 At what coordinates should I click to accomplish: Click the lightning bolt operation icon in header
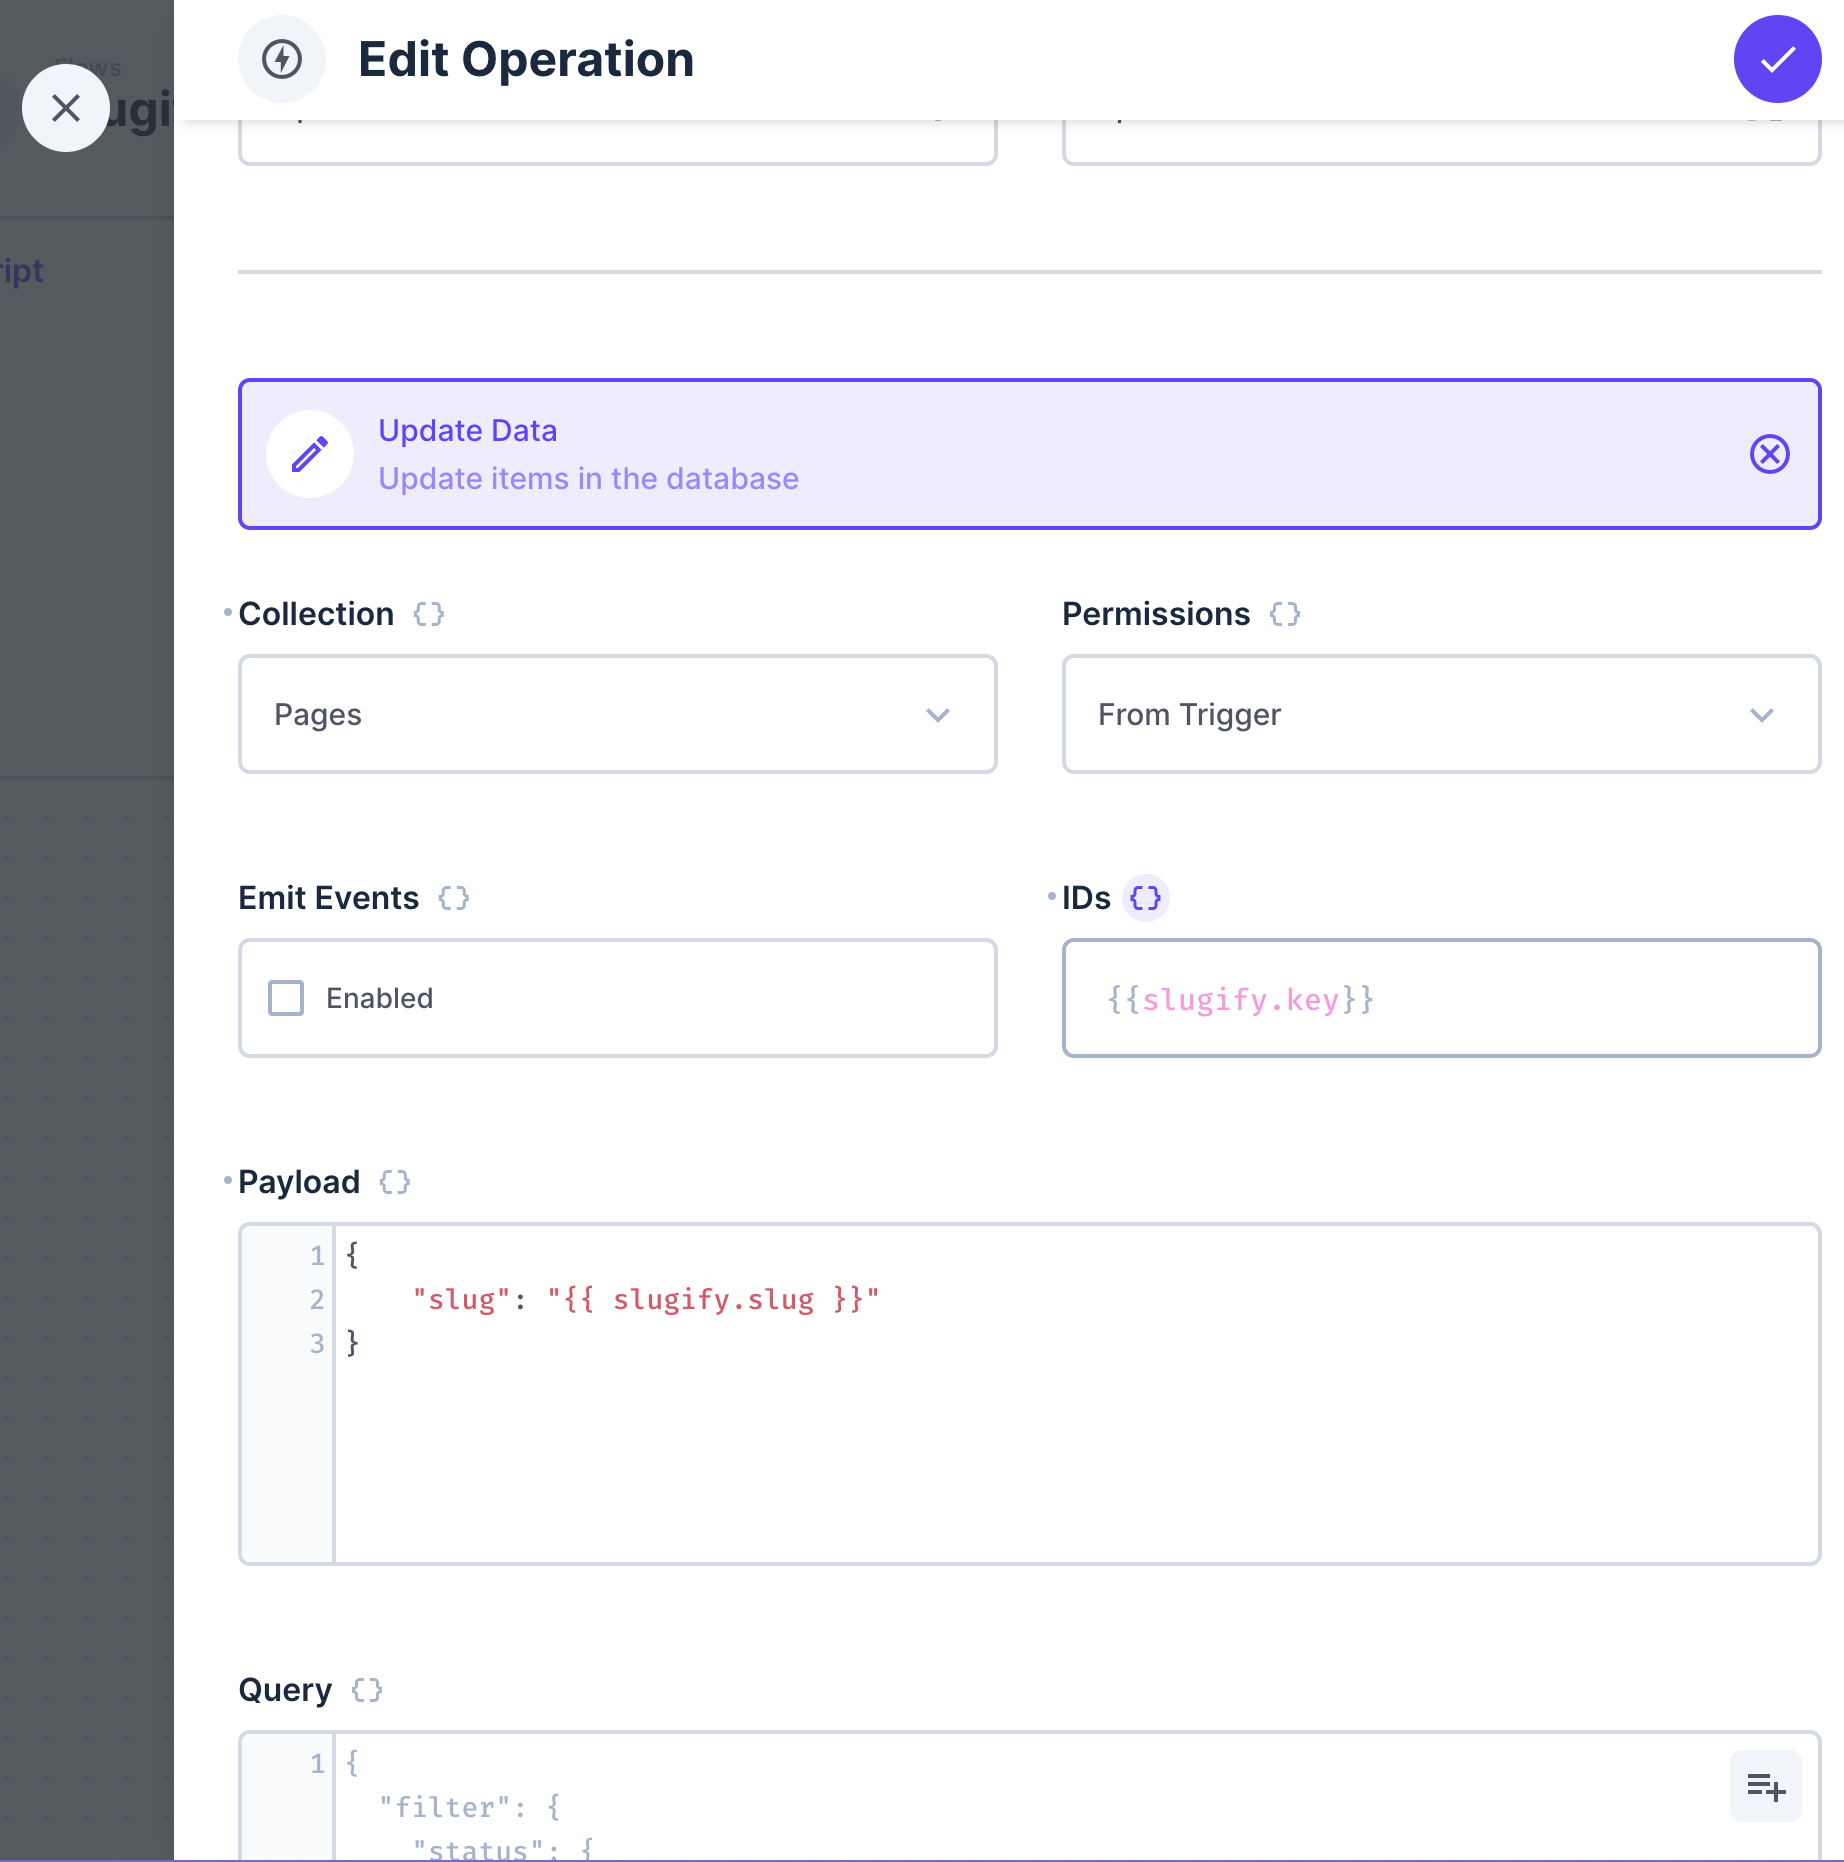click(281, 59)
